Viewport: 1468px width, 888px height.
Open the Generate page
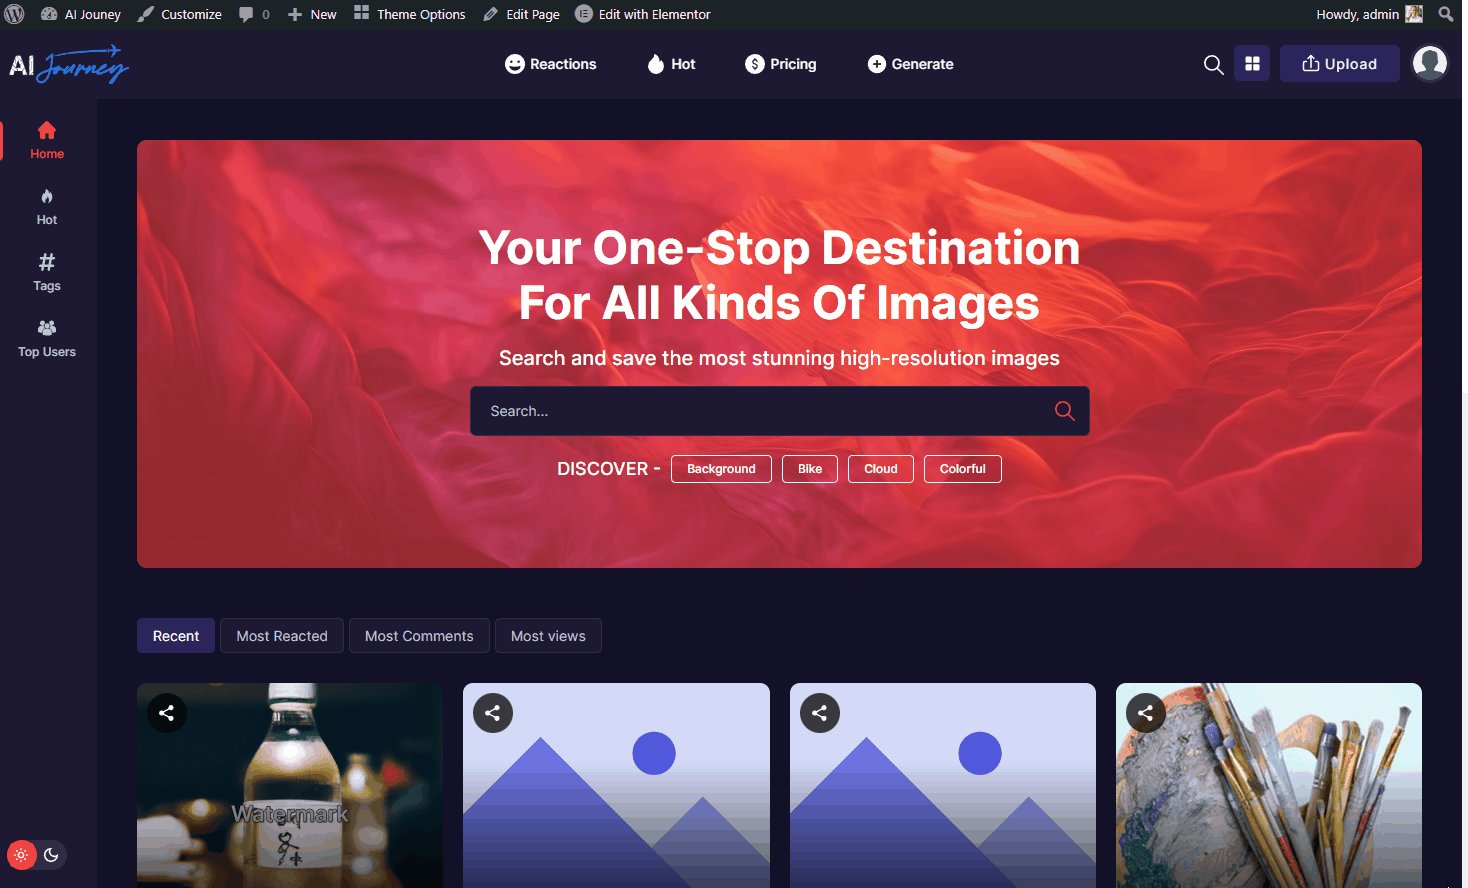910,64
